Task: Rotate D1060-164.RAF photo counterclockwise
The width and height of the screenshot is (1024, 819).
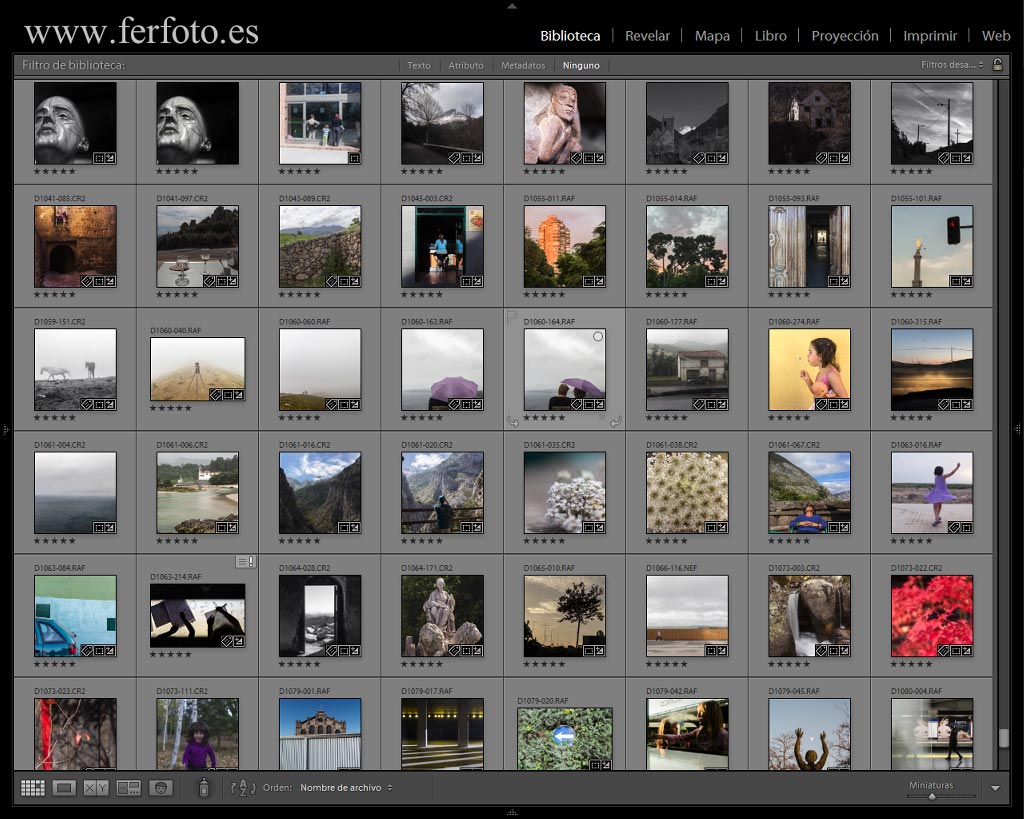Action: (x=513, y=422)
